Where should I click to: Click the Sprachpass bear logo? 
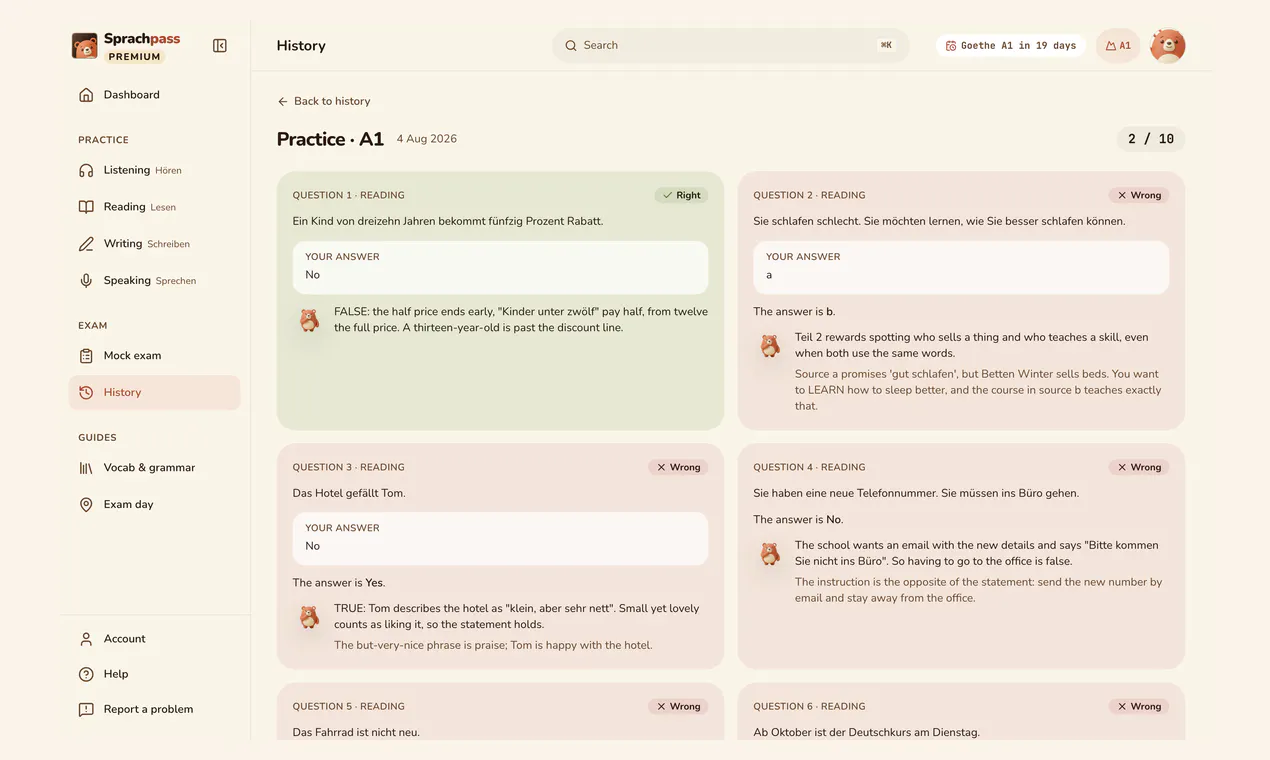coord(85,46)
